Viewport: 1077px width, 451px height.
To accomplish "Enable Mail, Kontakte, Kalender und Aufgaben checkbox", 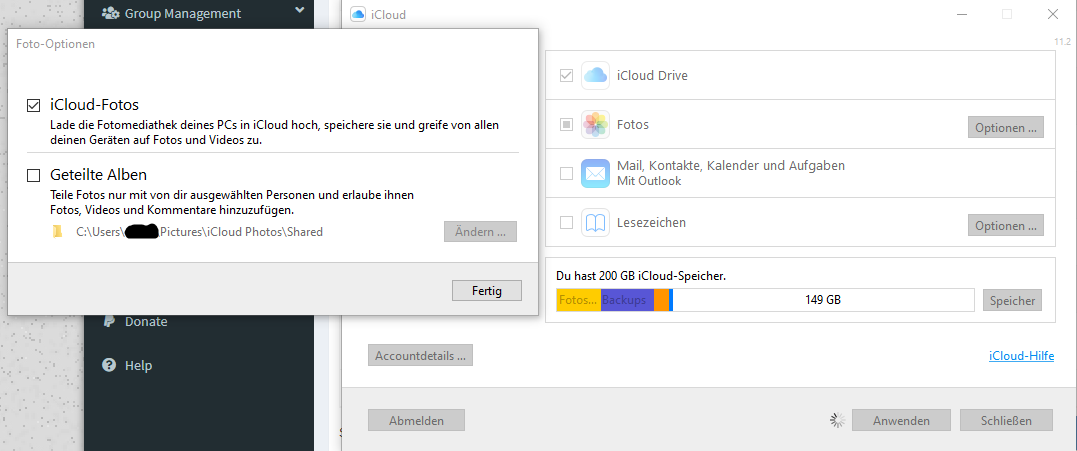I will [566, 174].
